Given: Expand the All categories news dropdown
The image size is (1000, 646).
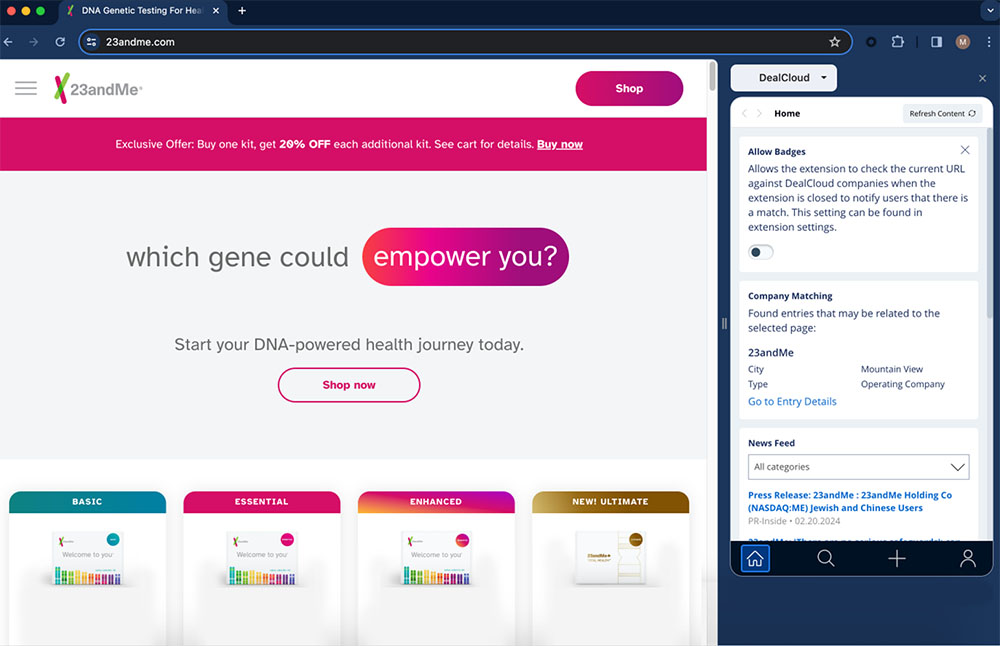Looking at the screenshot, I should tap(858, 467).
